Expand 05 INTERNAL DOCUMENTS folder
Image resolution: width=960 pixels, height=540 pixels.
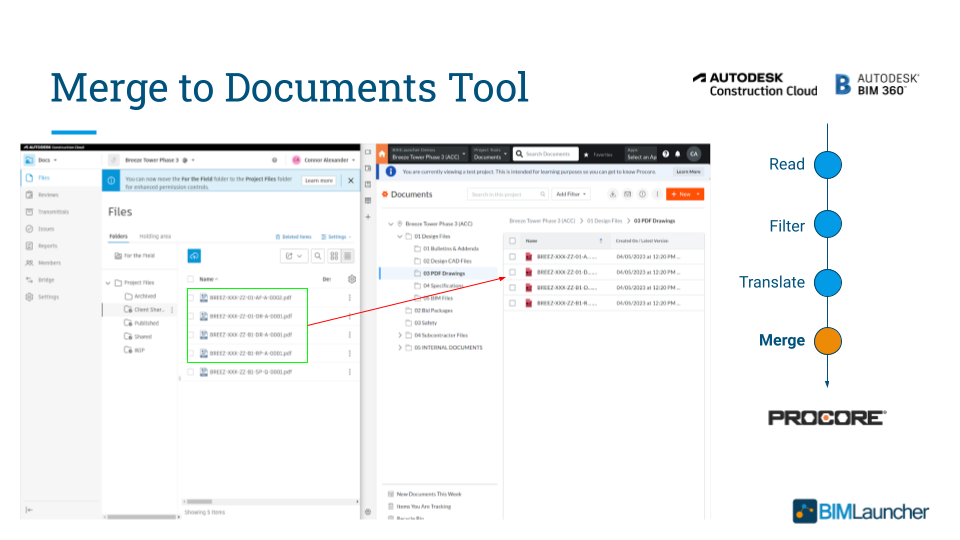pos(400,348)
